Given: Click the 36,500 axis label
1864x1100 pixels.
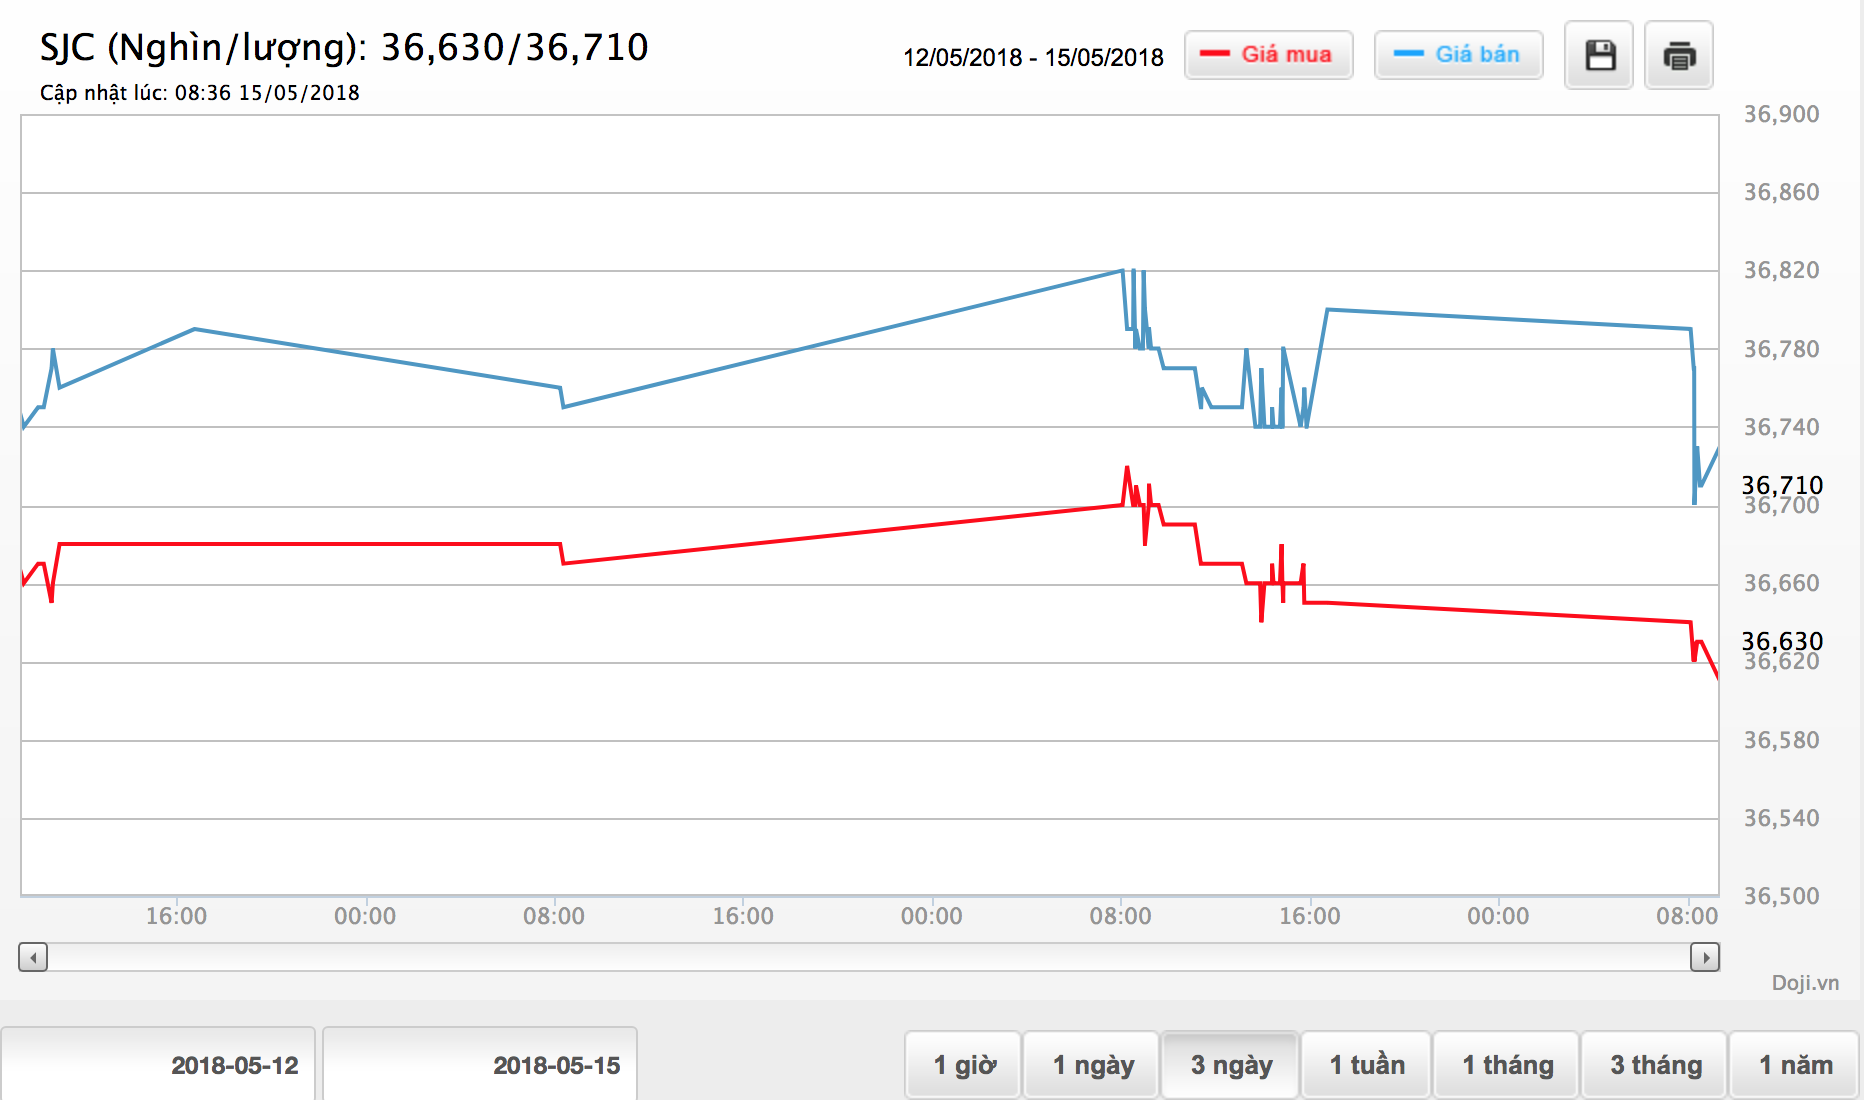Looking at the screenshot, I should coord(1781,896).
